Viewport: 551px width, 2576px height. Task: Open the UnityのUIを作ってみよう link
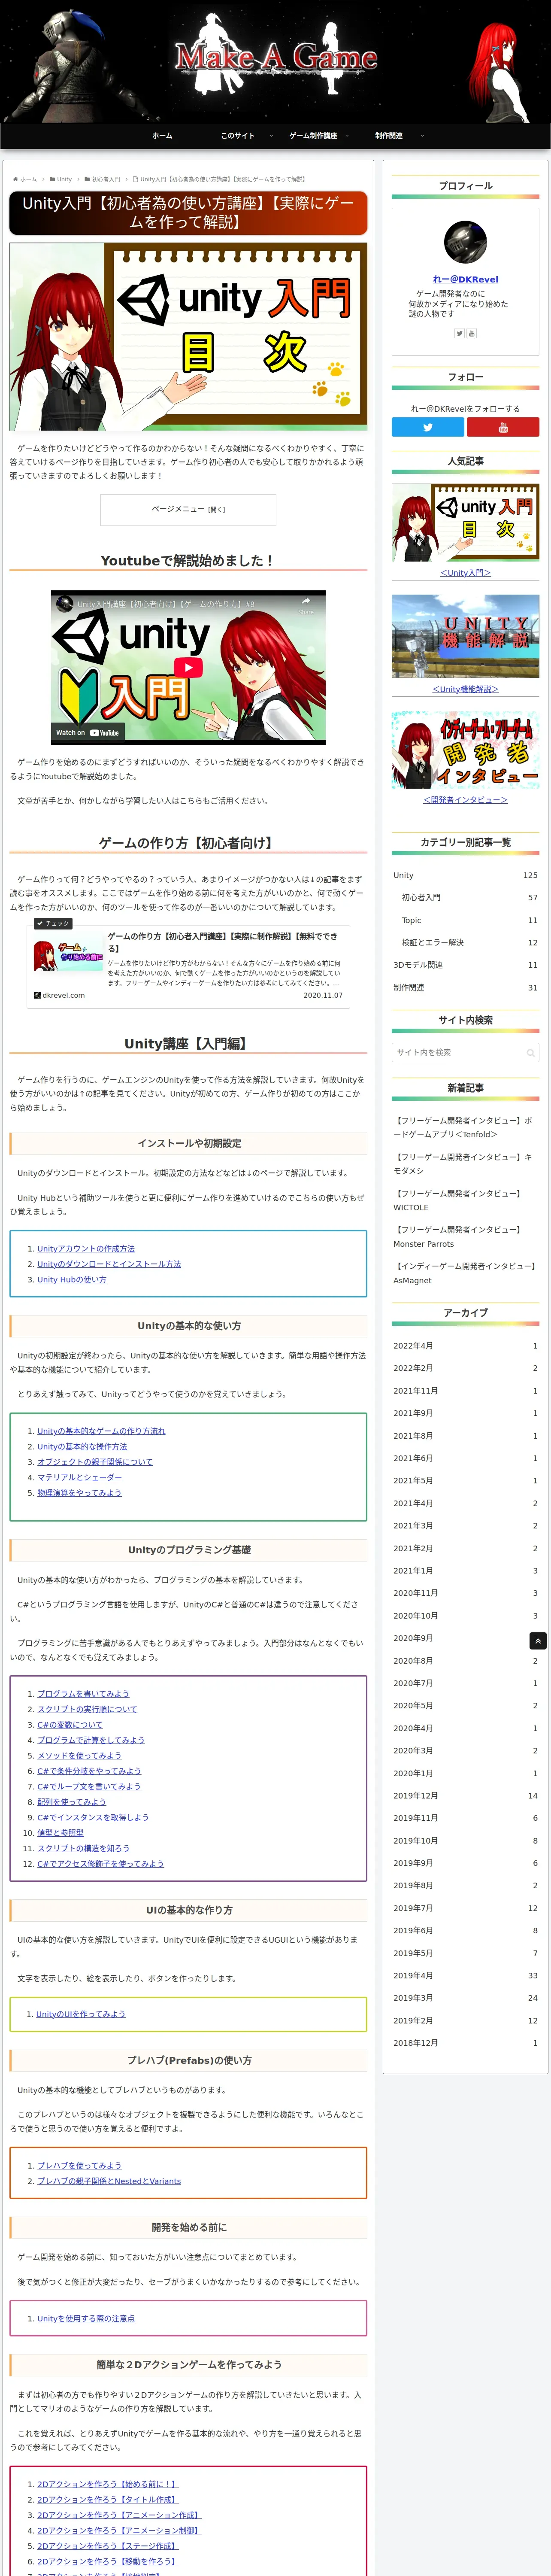click(x=81, y=2014)
